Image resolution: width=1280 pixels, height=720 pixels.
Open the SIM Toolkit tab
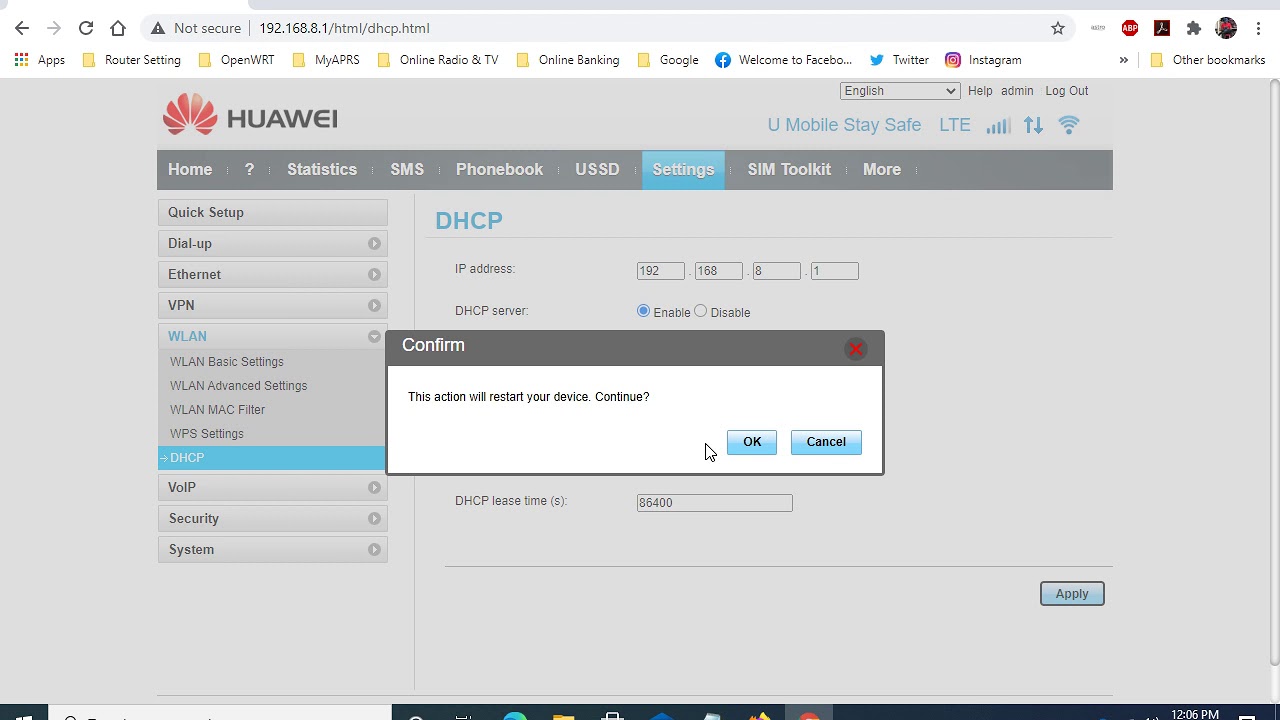[x=789, y=170]
